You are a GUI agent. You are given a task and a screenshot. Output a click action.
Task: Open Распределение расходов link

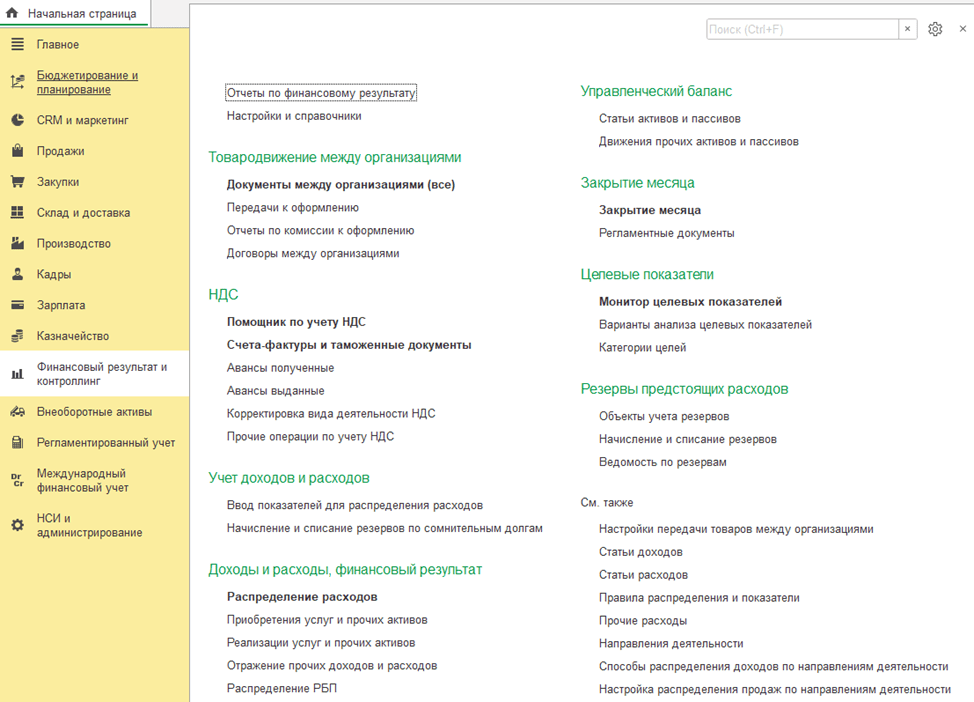[x=302, y=597]
